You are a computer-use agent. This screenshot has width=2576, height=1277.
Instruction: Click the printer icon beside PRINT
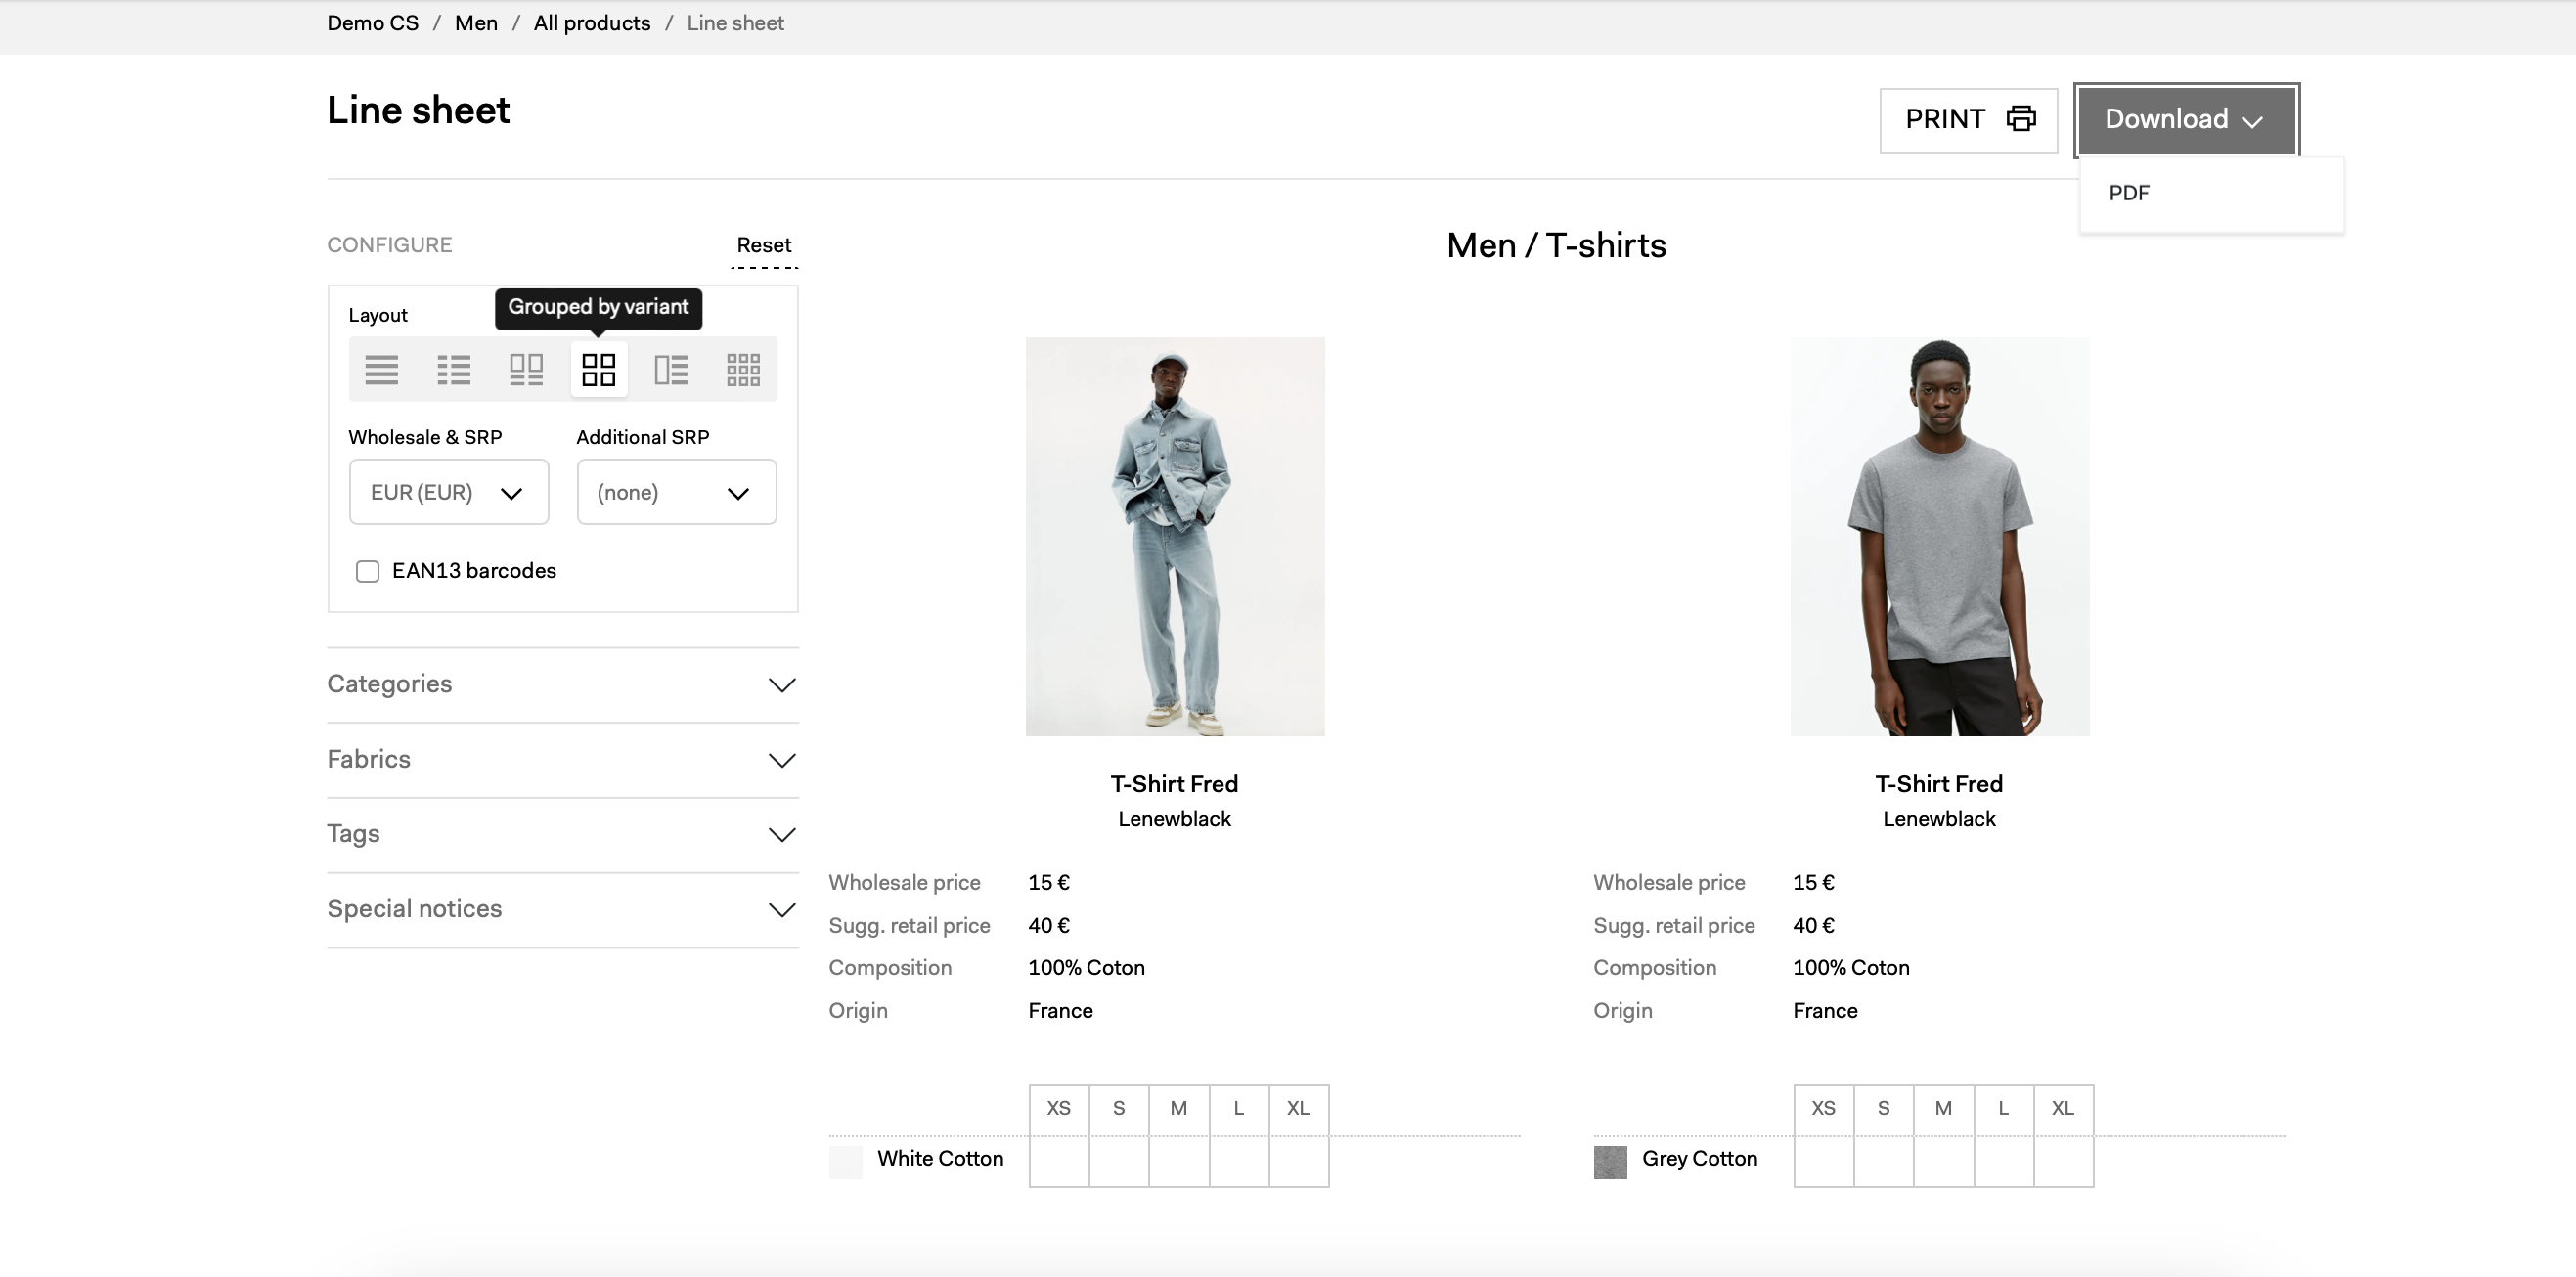tap(2021, 119)
